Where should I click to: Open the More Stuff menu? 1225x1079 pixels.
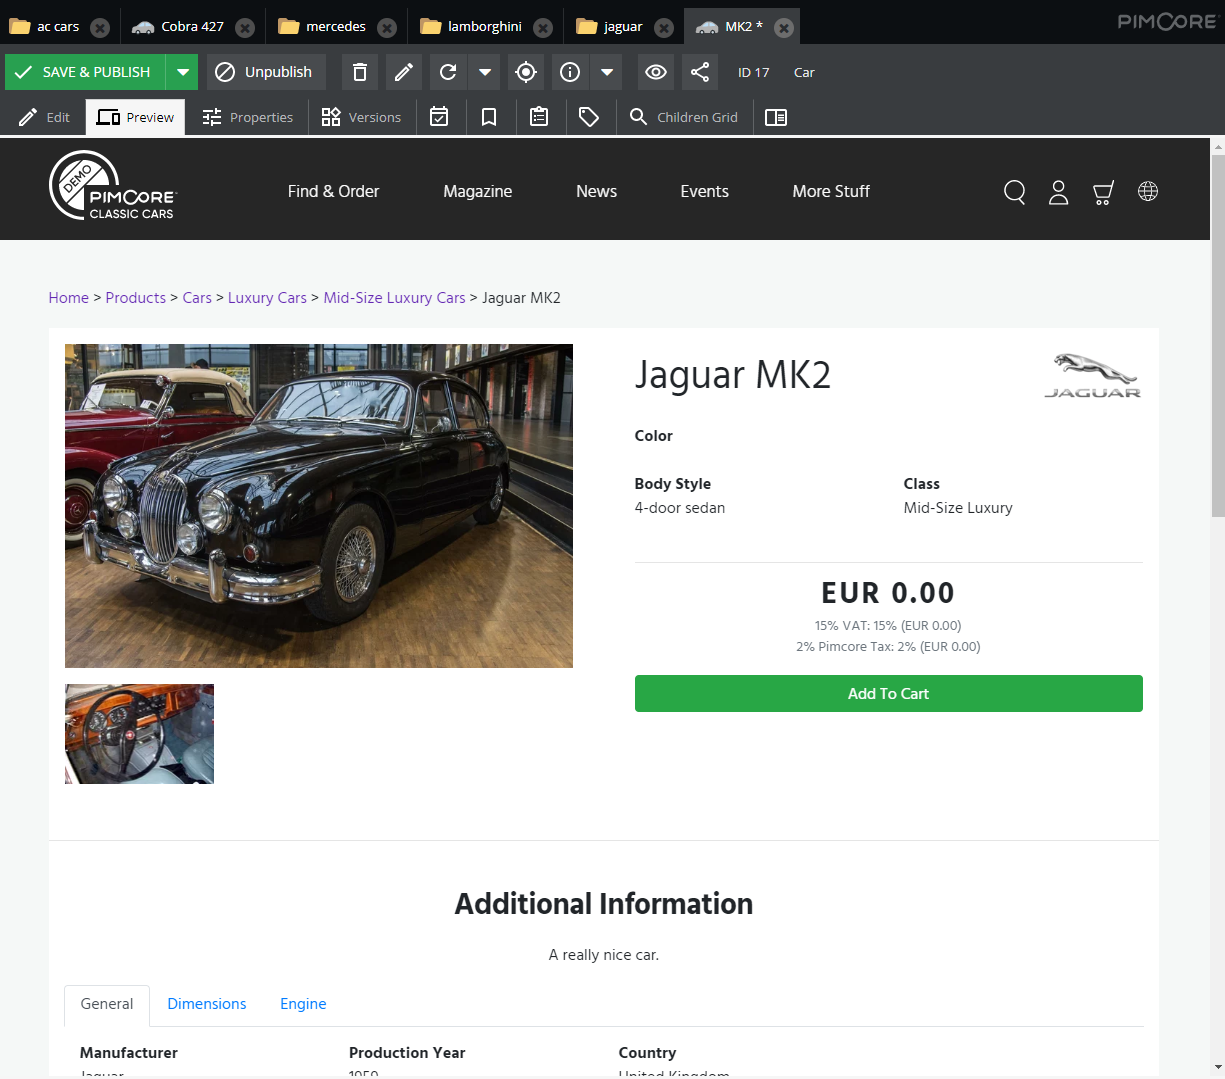tap(831, 191)
